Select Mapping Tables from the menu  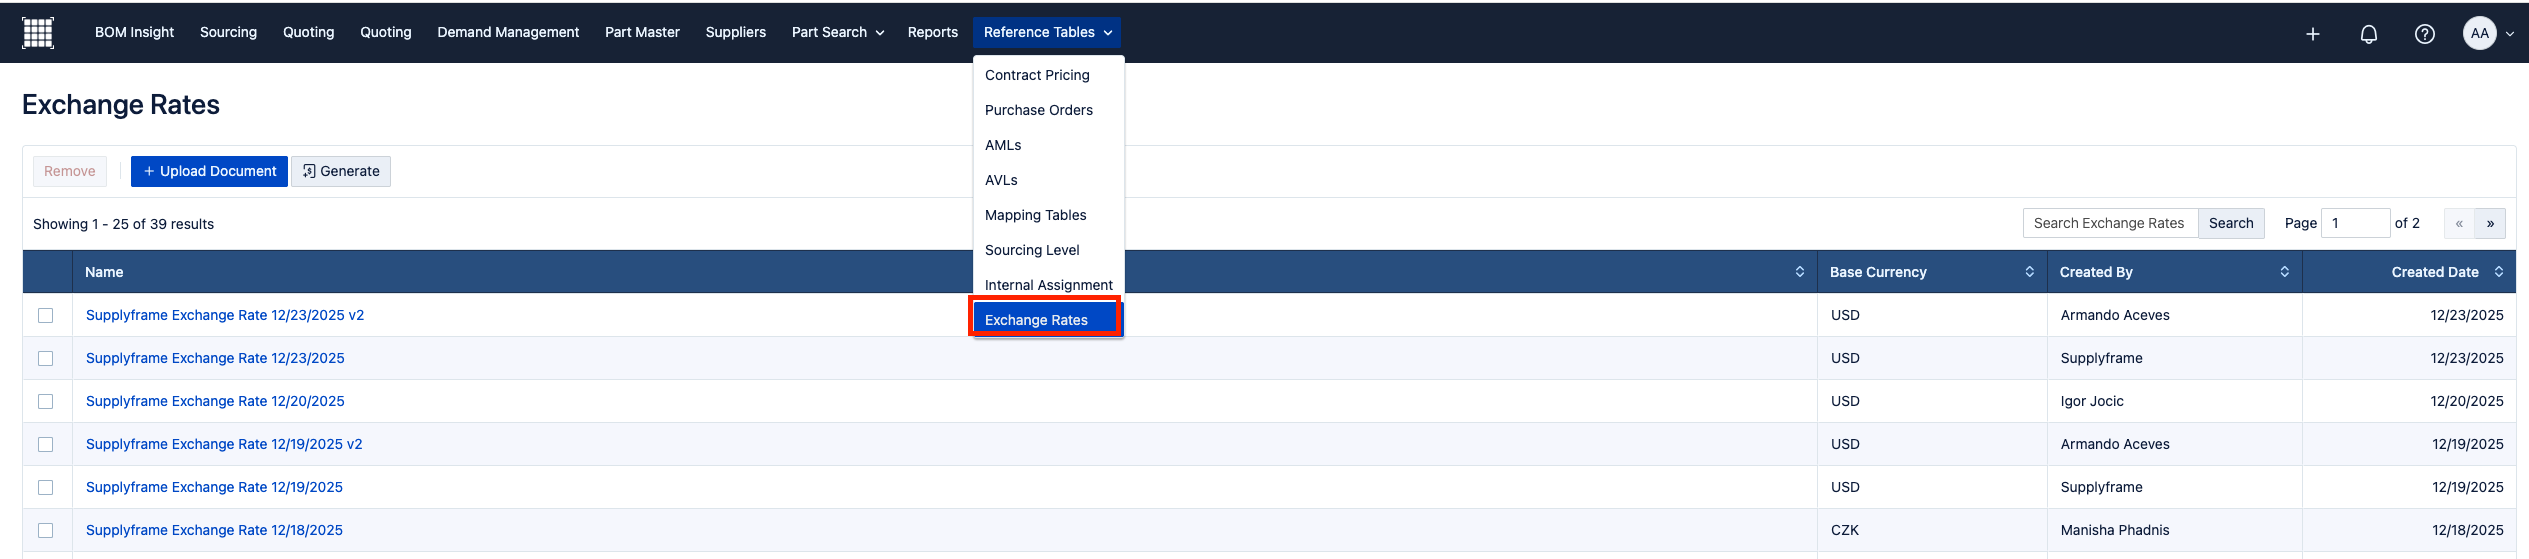tap(1035, 215)
